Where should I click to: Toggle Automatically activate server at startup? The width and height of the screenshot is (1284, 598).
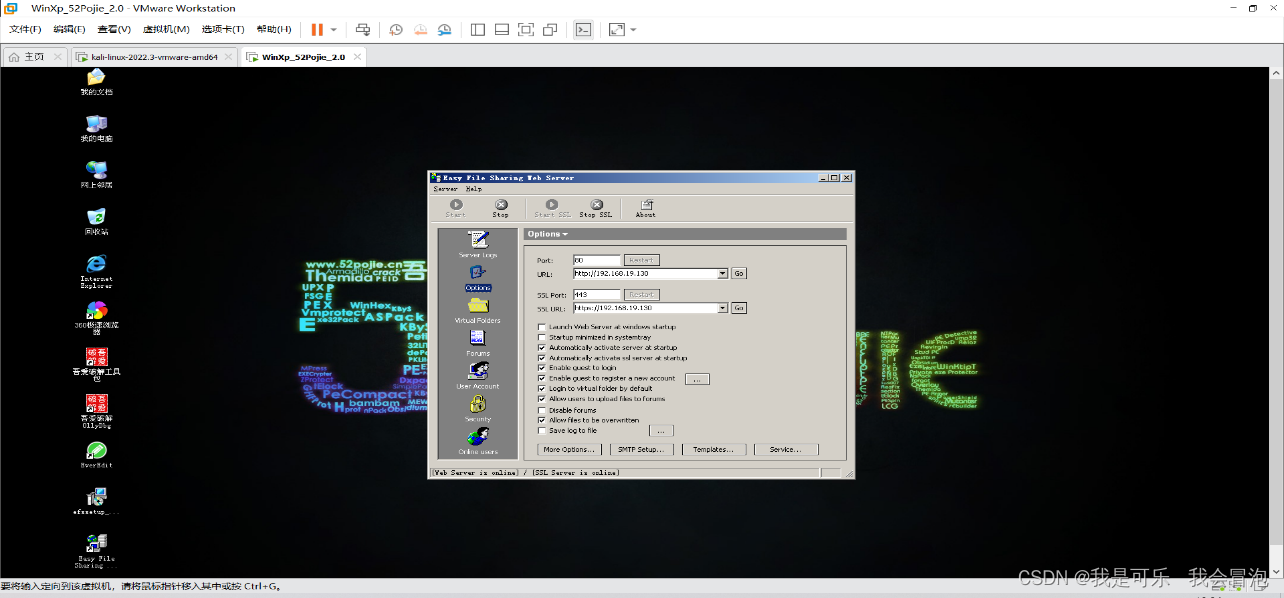click(x=542, y=347)
